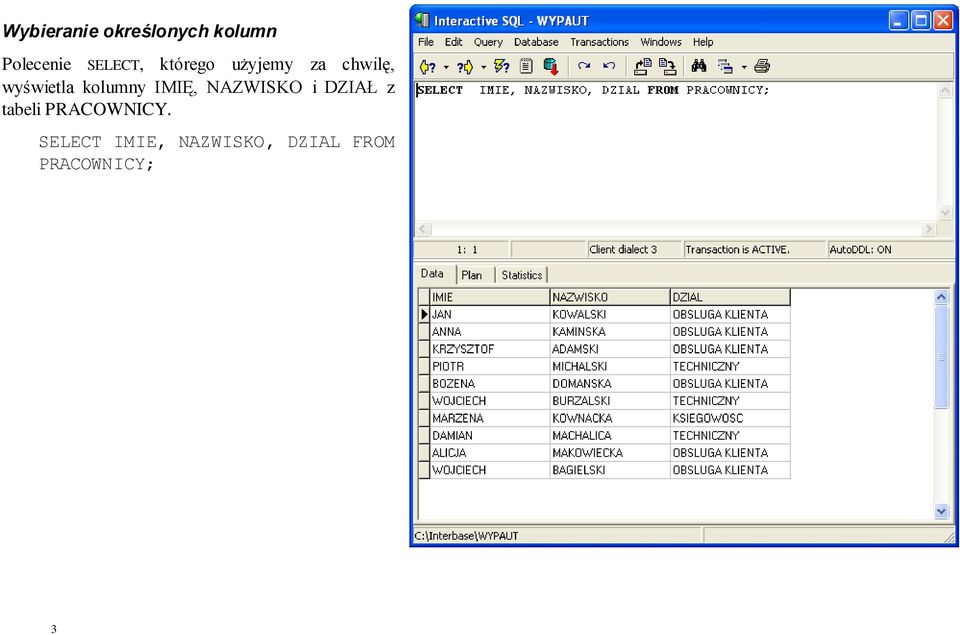Switch to the Statistics tab
Viewport: 960px width, 635px height.
click(x=522, y=275)
